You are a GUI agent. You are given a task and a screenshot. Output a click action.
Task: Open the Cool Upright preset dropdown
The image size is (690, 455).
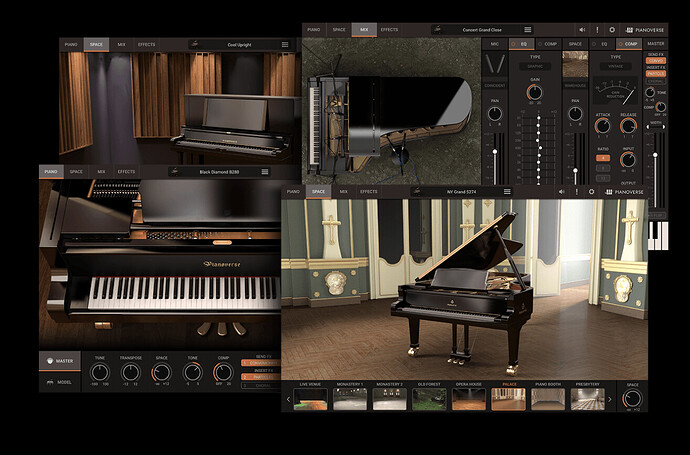239,44
